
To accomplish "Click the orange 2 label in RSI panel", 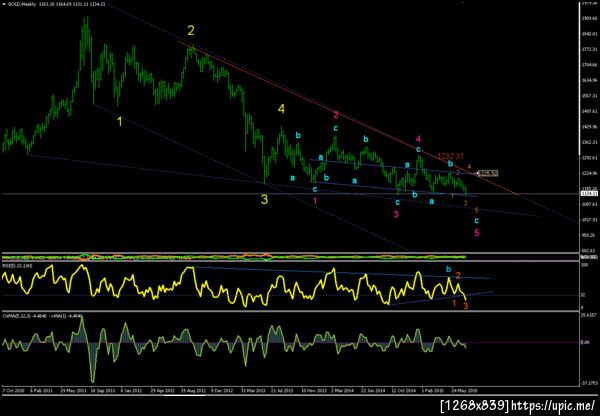I will (x=458, y=275).
